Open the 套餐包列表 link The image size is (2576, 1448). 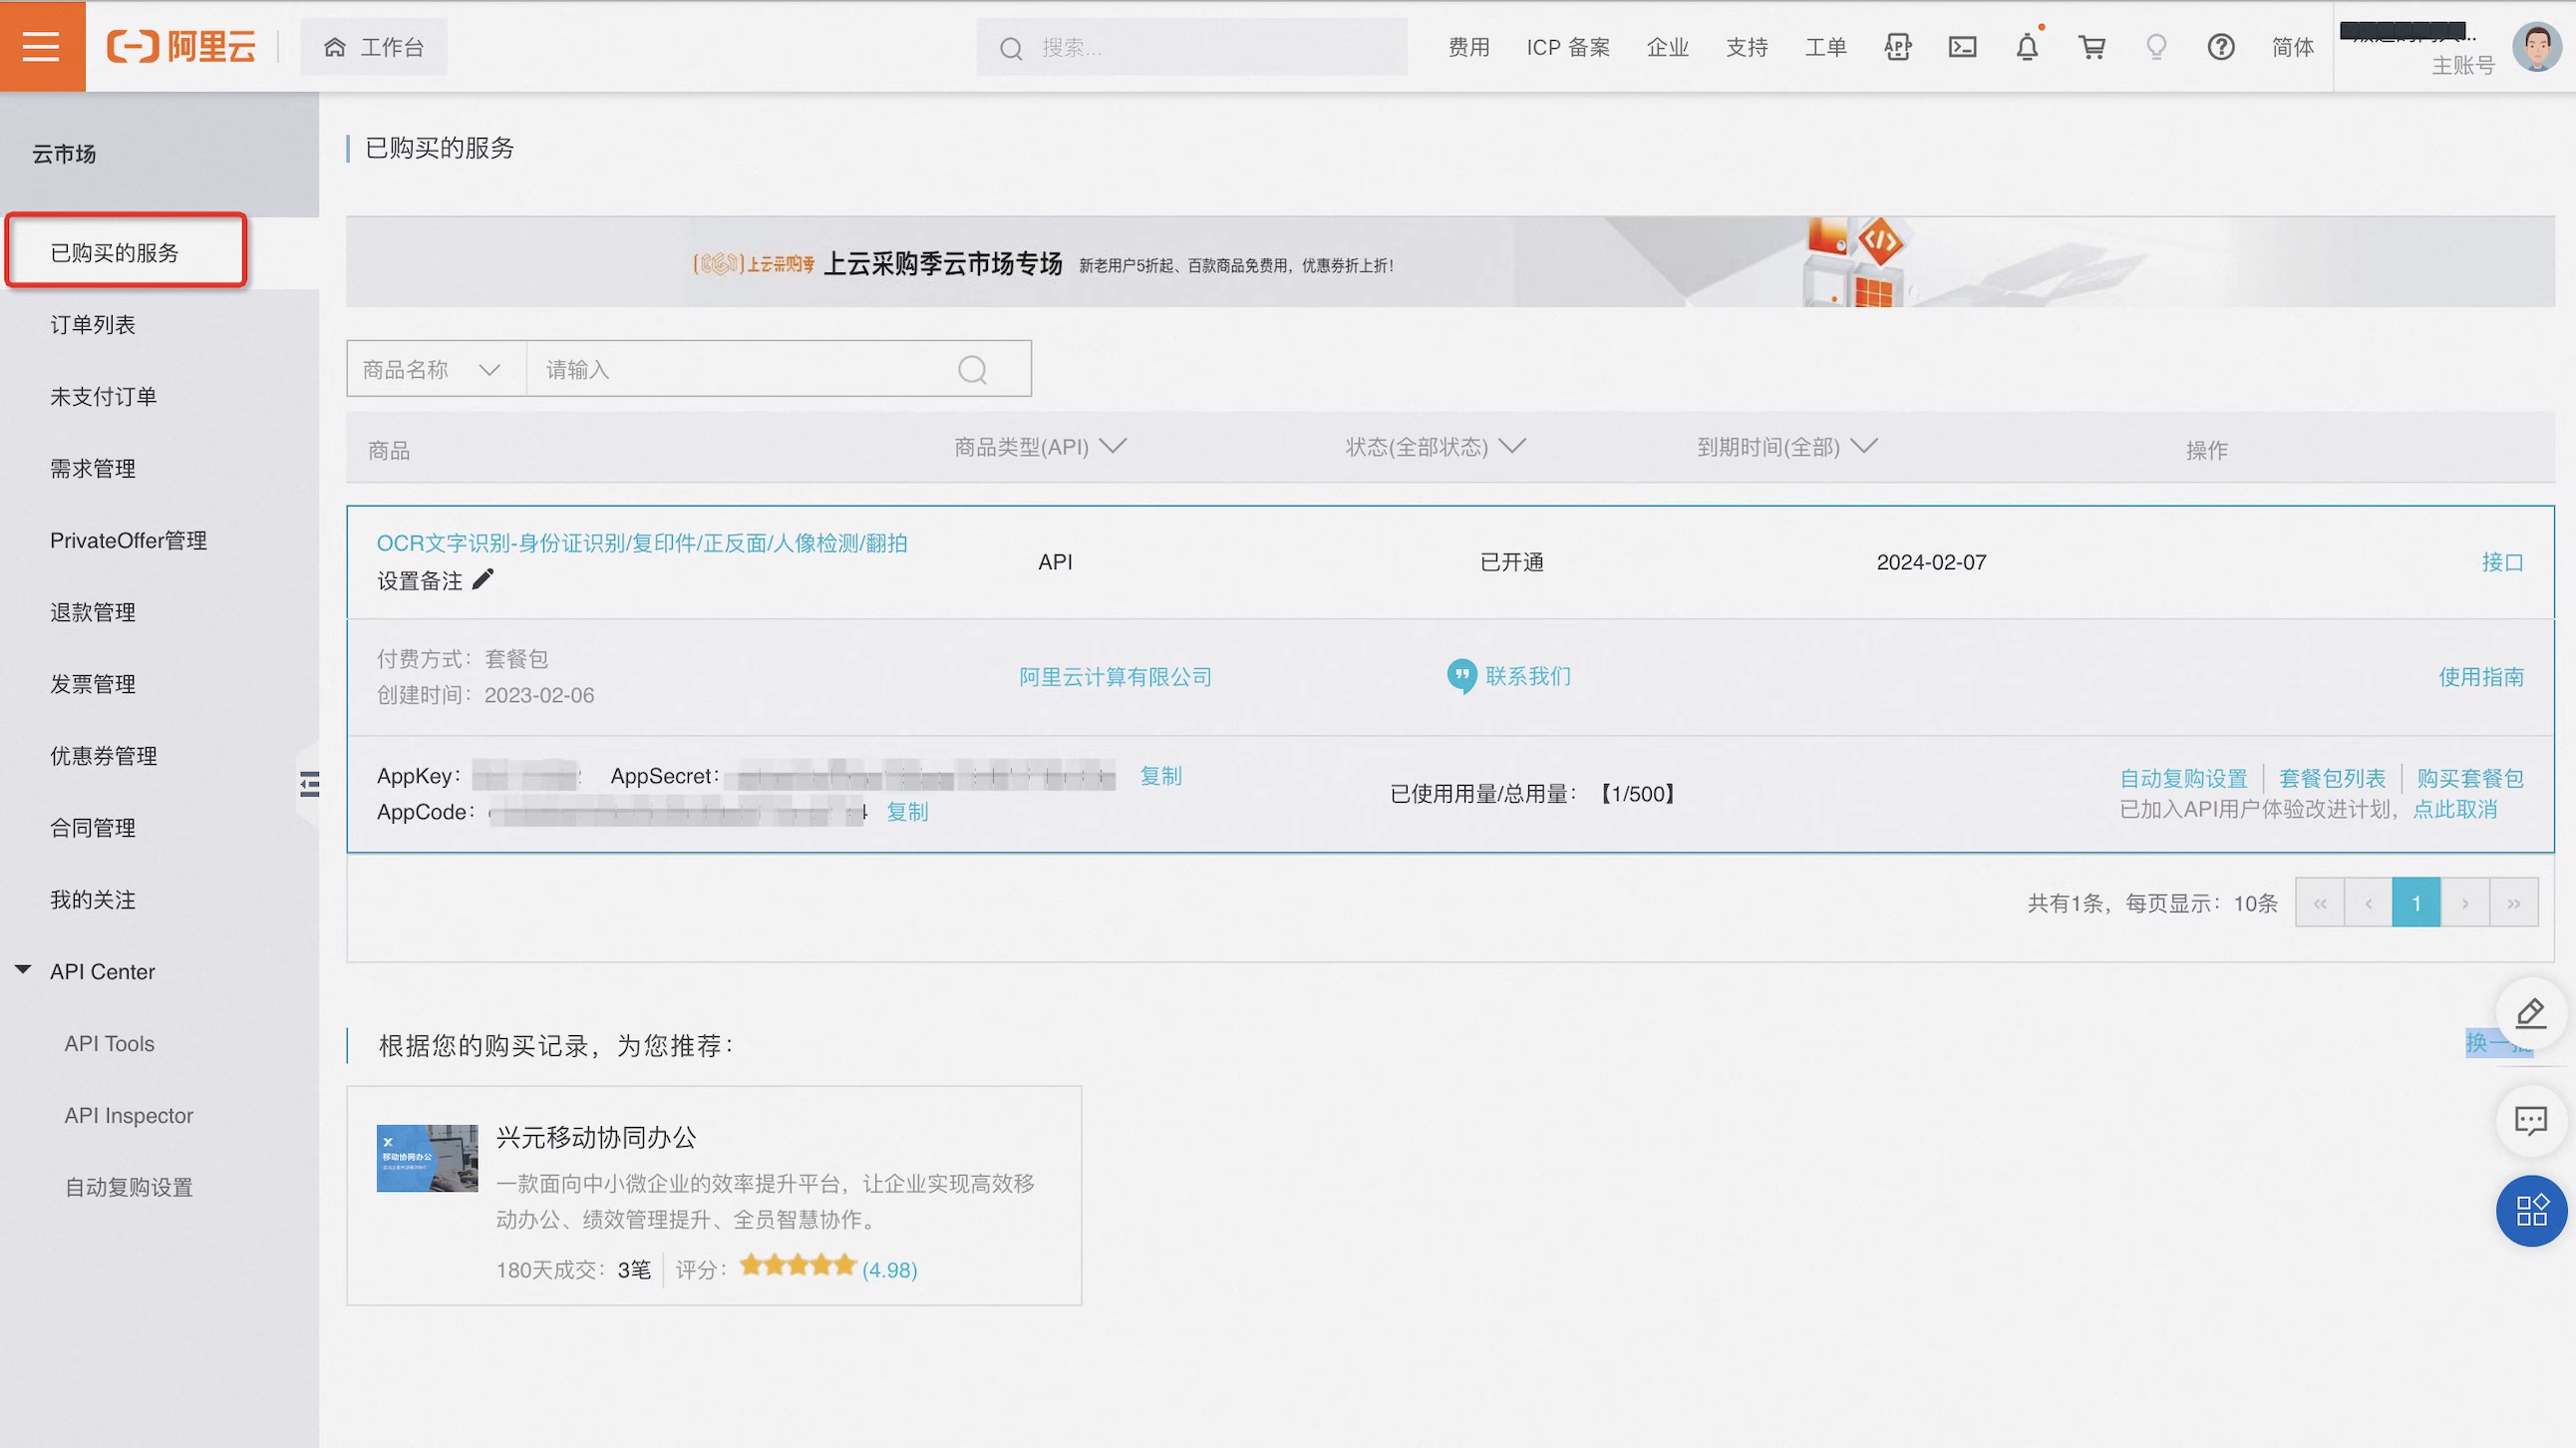[x=2332, y=778]
